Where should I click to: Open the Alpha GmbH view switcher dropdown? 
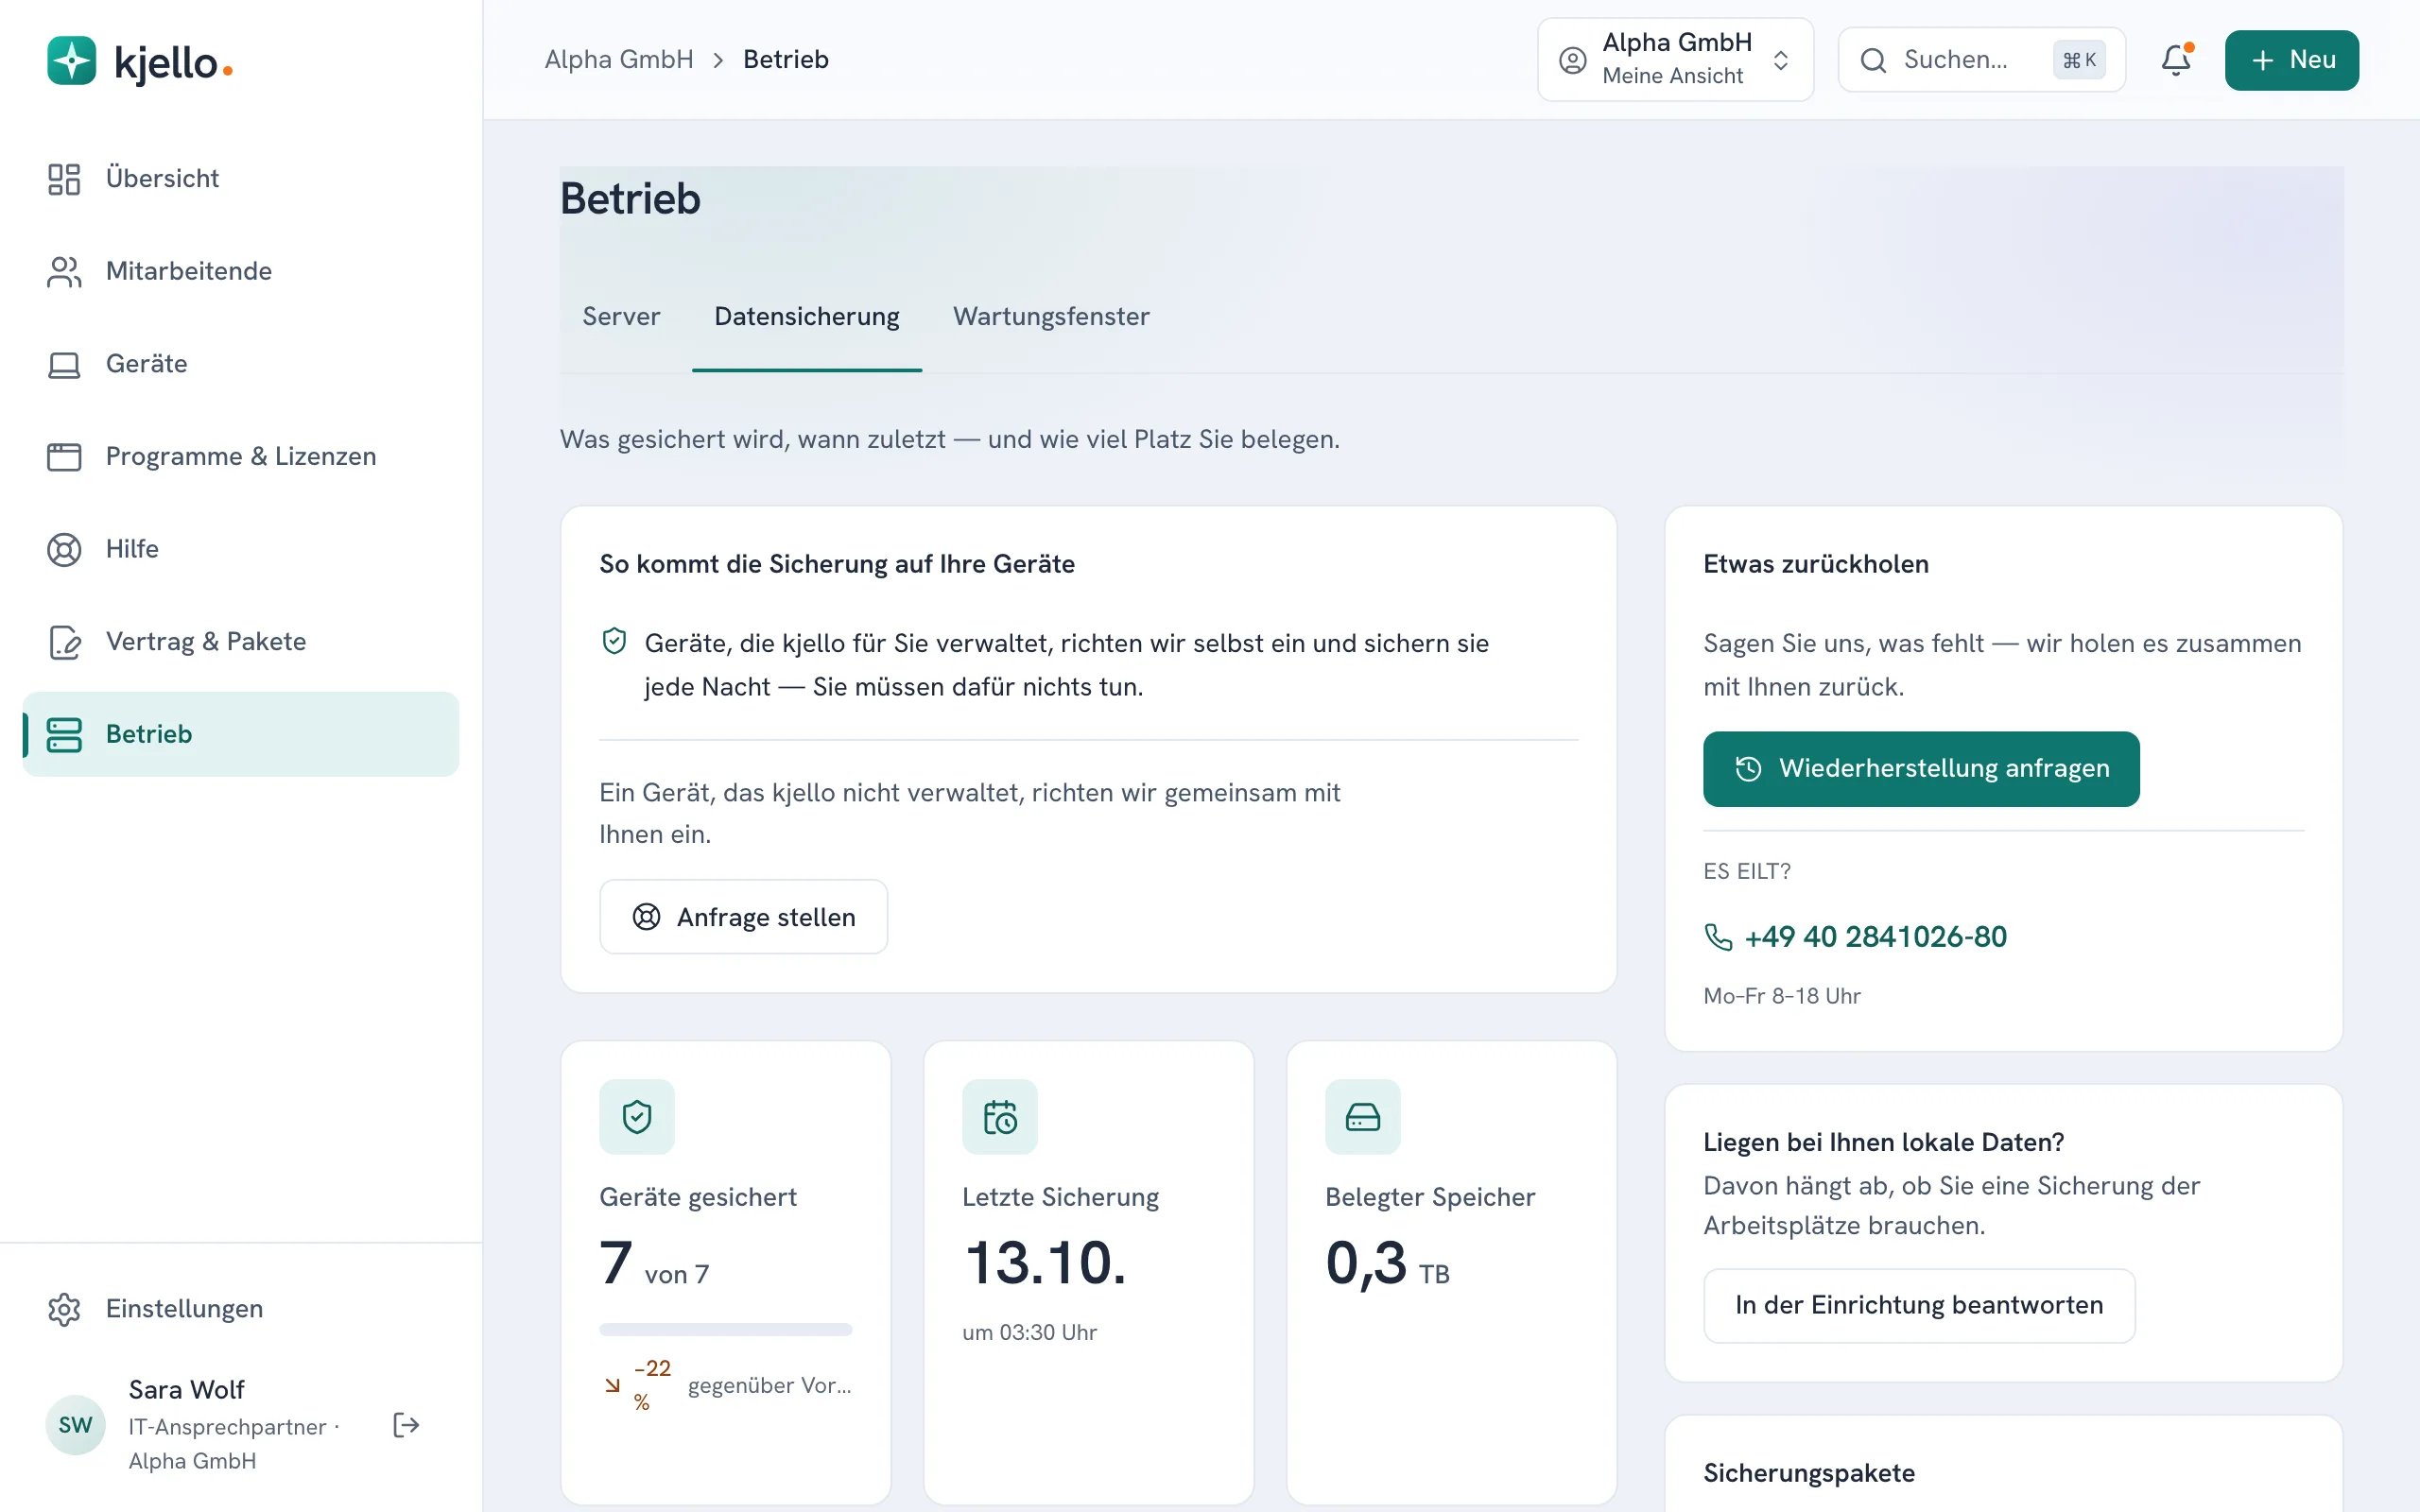click(1676, 60)
